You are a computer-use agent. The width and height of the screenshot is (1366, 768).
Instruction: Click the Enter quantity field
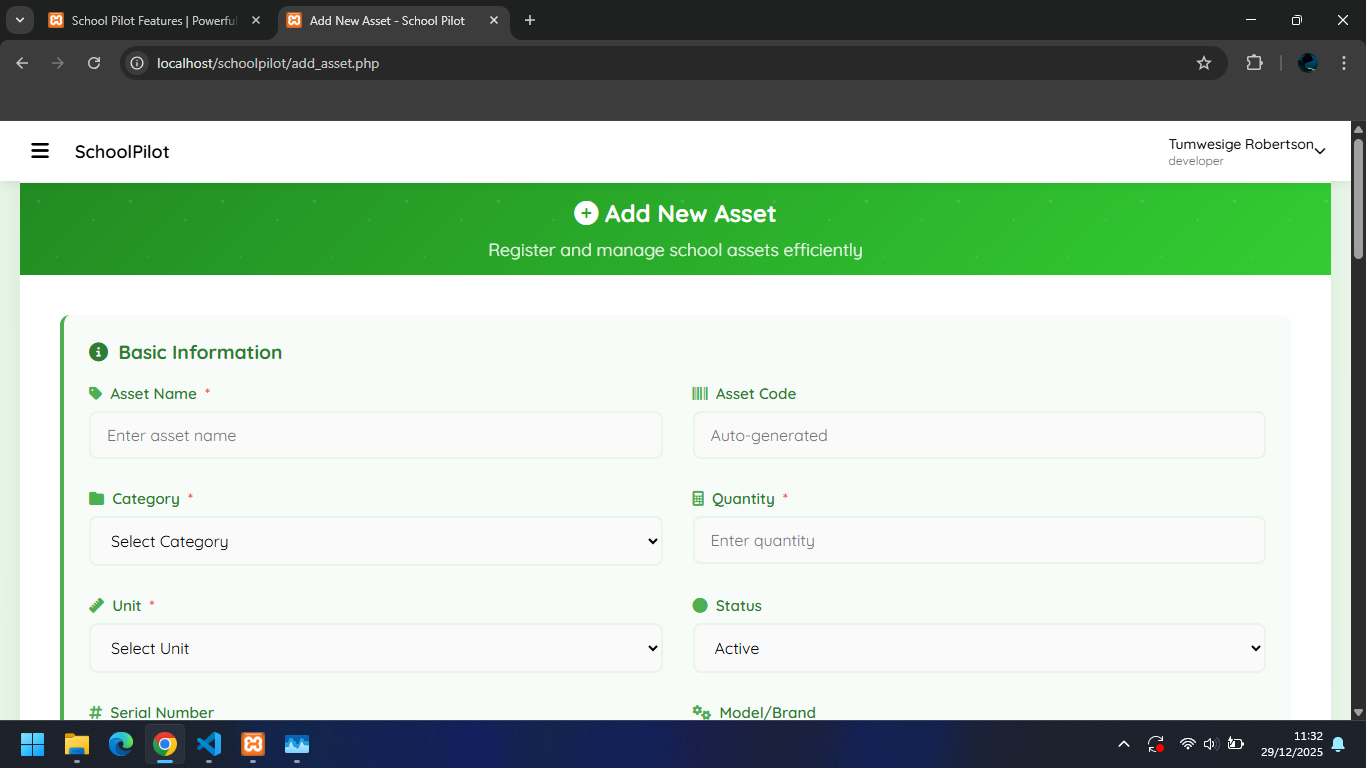978,541
